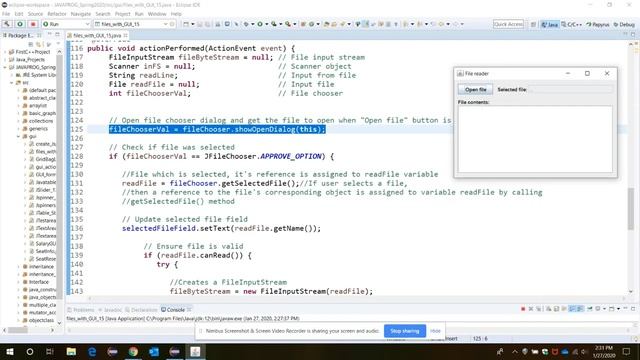Click the red stop button in launch bar
Viewport: 640px width, 360px height.
point(33,24)
